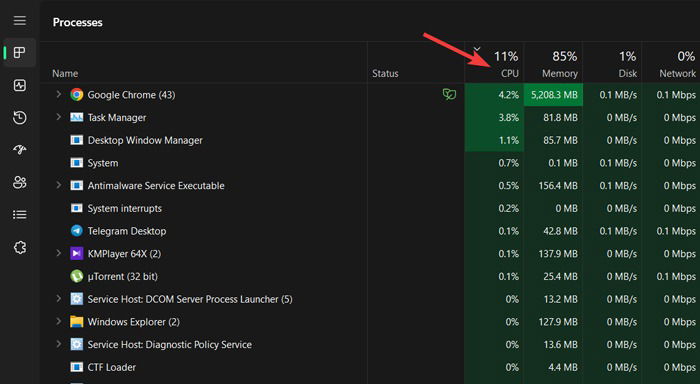Expand the Task Manager process row

[x=58, y=117]
